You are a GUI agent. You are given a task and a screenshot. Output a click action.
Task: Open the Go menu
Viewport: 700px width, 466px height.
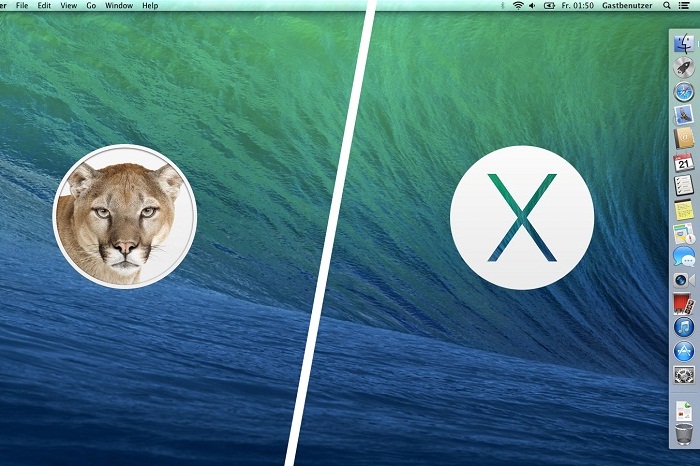coord(91,5)
